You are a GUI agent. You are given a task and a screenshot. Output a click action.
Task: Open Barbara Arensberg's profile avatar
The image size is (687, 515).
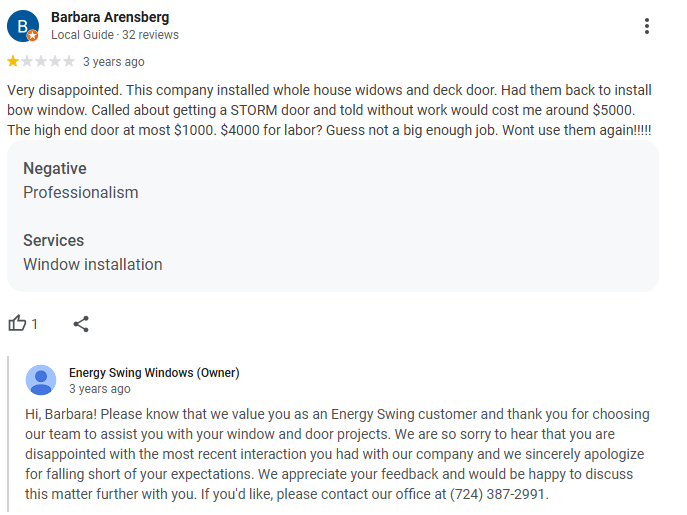tap(23, 26)
